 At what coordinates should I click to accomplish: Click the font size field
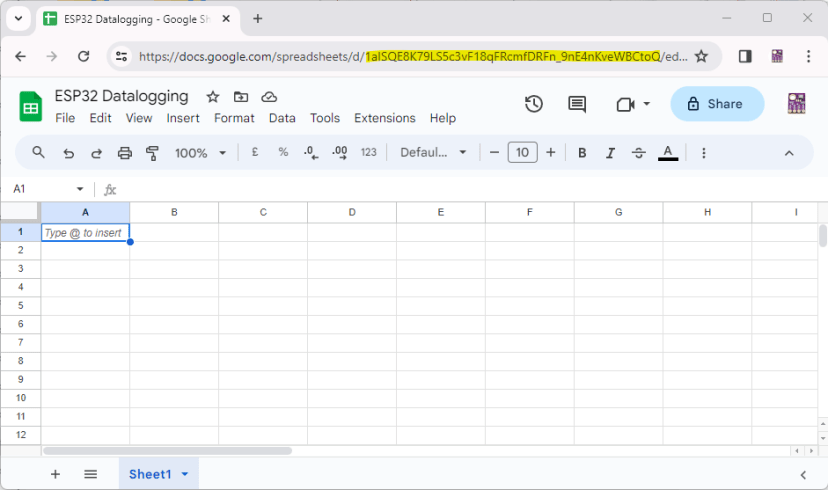coord(523,153)
